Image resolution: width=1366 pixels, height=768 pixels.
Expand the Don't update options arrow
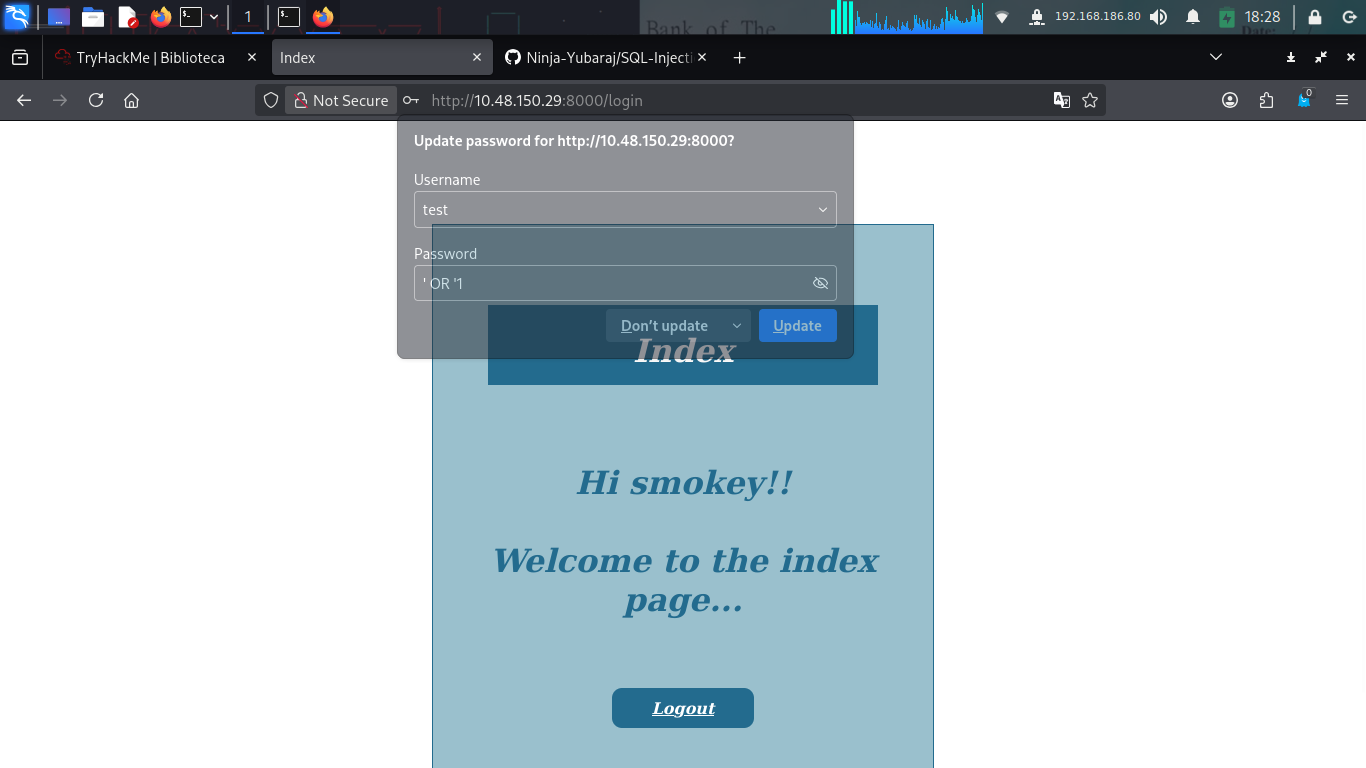point(737,326)
